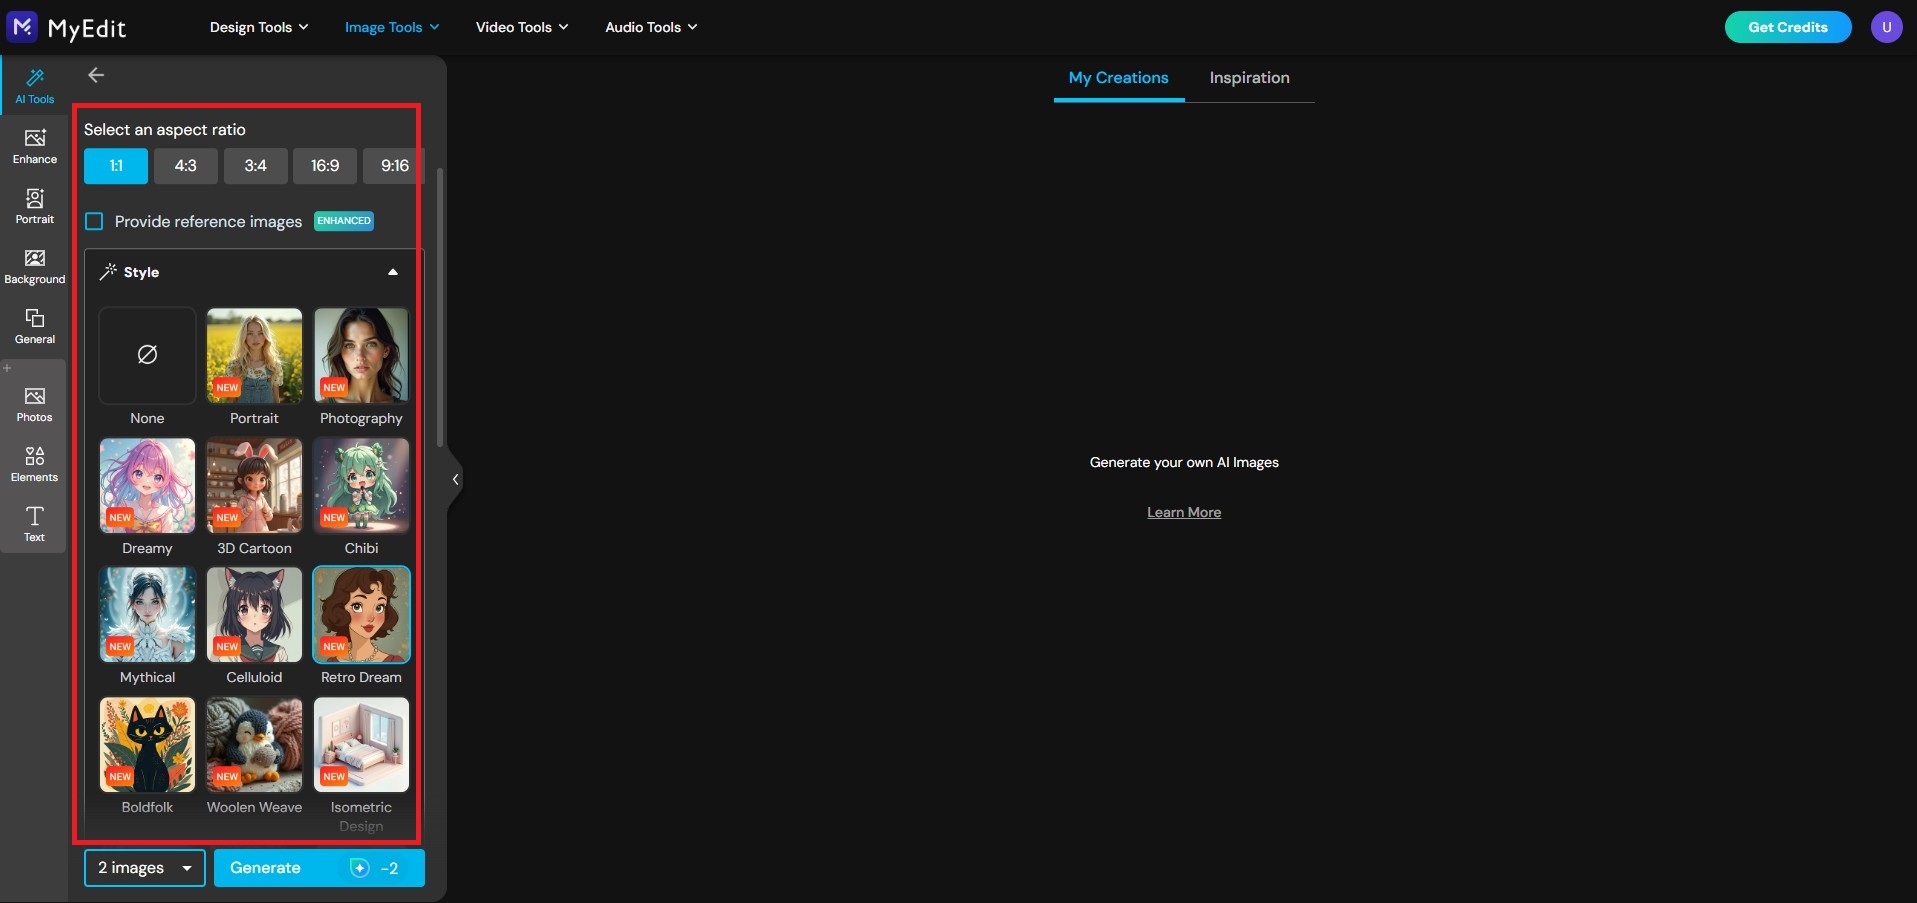Open the 2 images count dropdown

pyautogui.click(x=144, y=868)
